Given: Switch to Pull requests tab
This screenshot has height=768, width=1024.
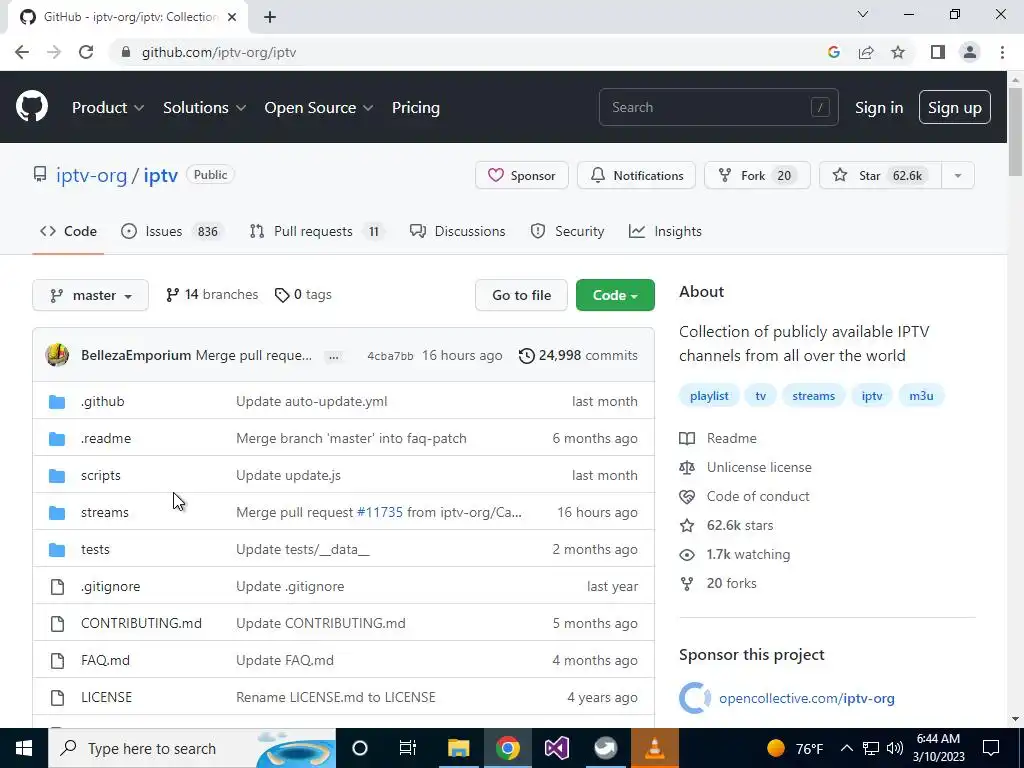Looking at the screenshot, I should coord(317,231).
